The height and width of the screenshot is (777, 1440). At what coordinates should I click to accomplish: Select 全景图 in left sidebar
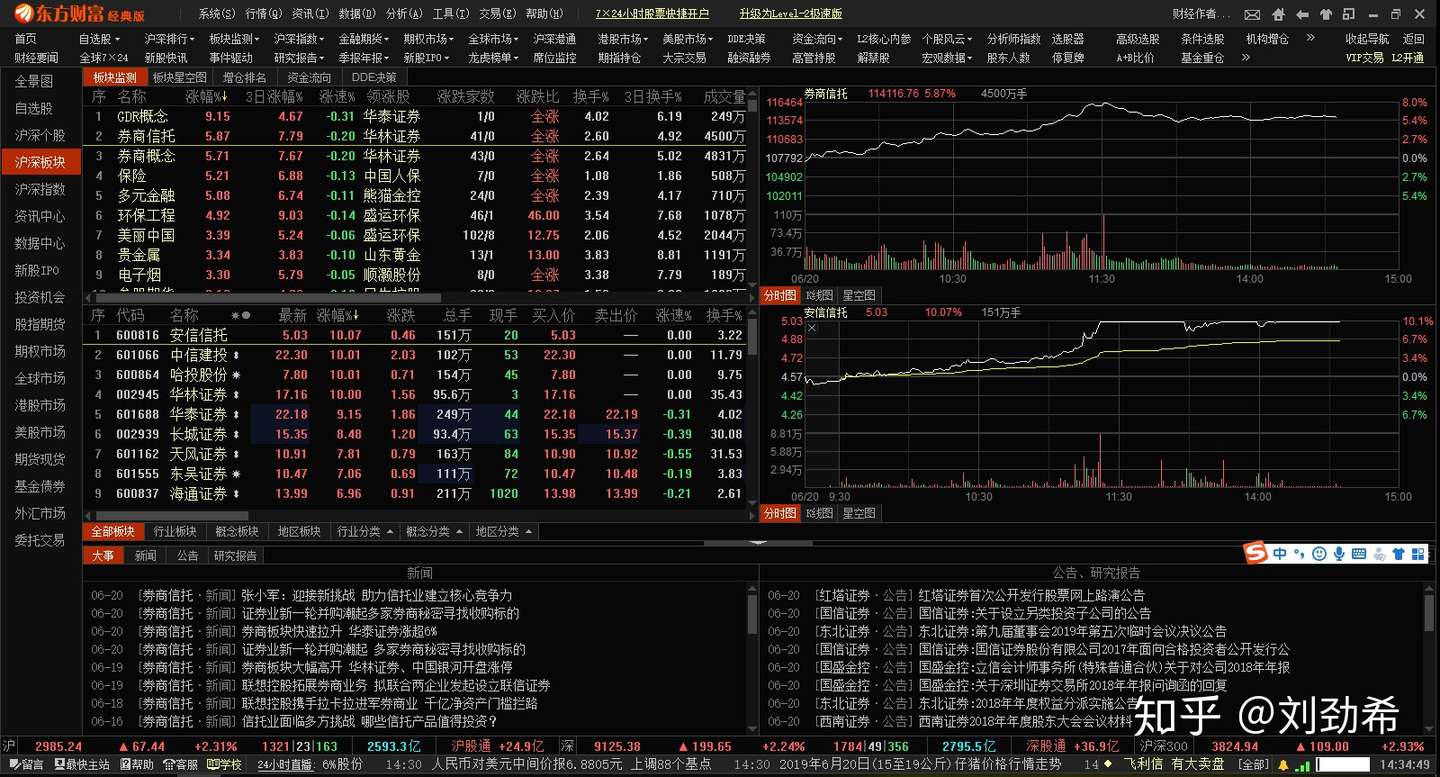point(34,81)
